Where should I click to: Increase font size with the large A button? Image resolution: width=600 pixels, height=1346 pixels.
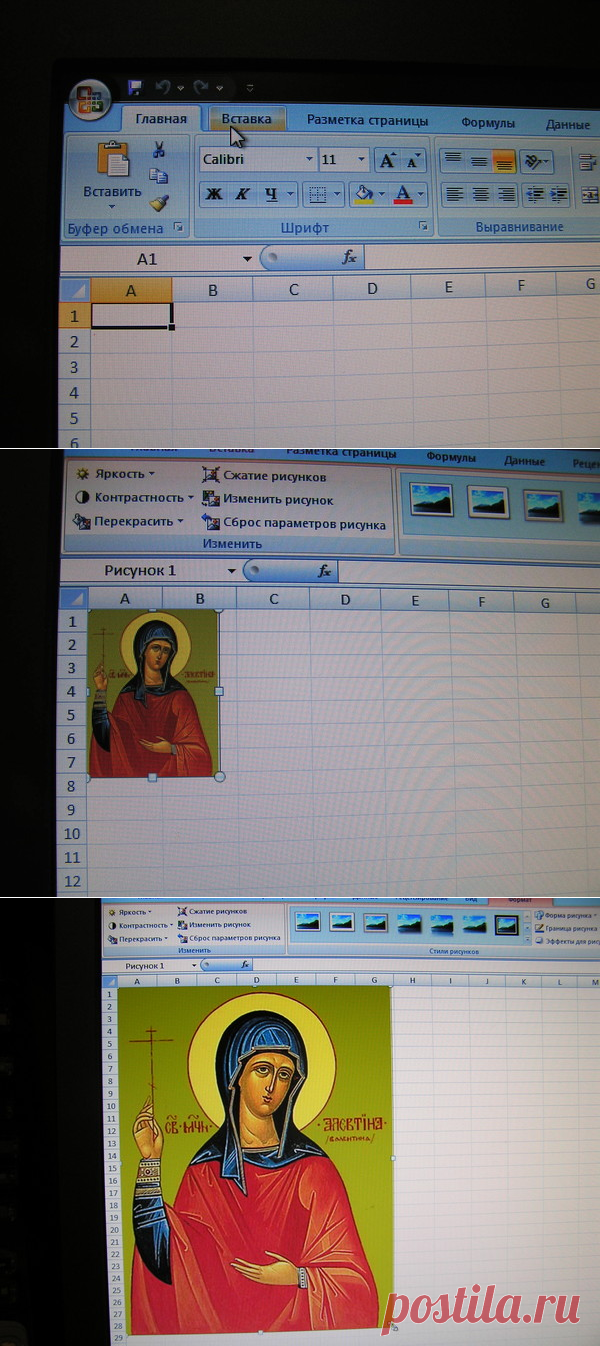[x=387, y=160]
